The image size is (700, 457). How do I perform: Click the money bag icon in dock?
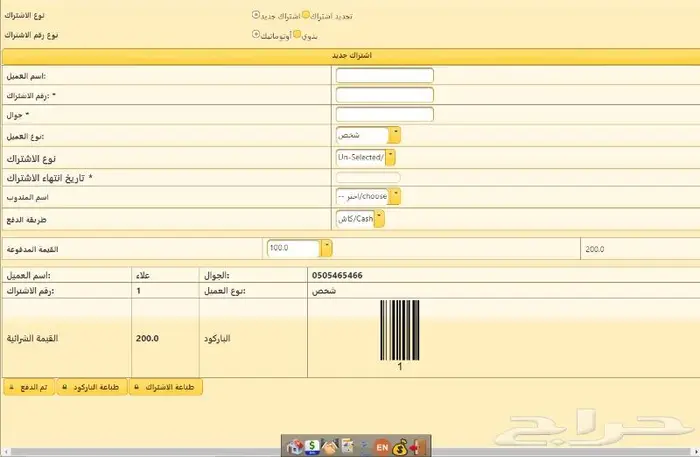pyautogui.click(x=400, y=446)
